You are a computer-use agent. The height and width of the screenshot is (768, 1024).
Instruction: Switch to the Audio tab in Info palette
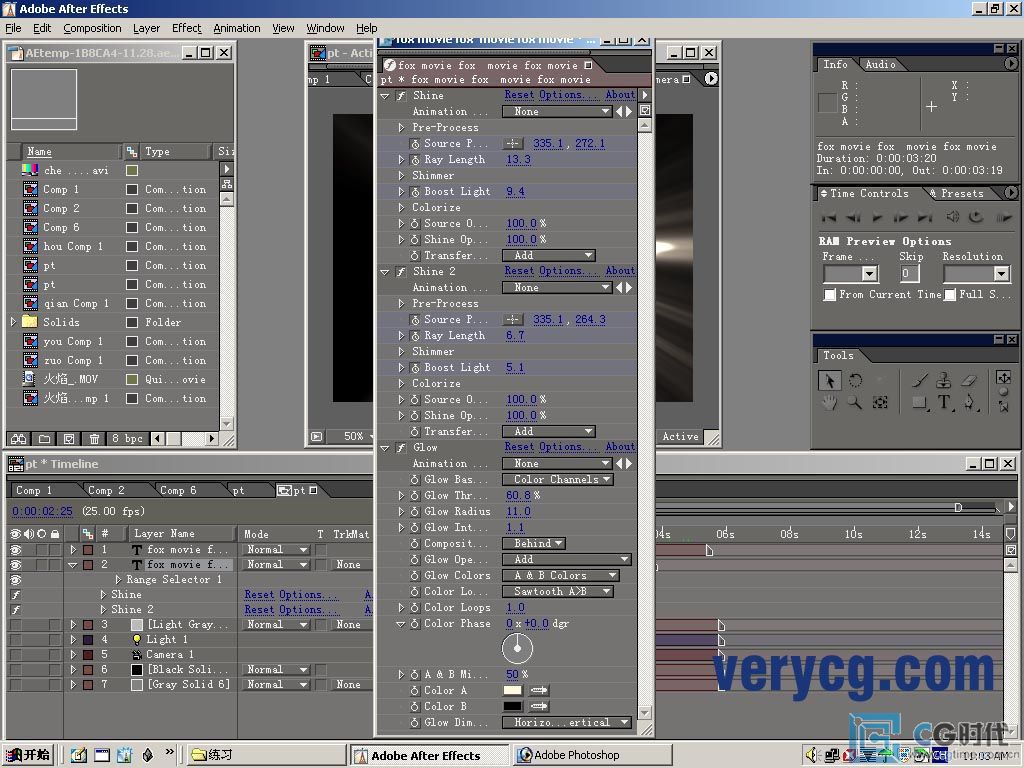click(x=880, y=65)
